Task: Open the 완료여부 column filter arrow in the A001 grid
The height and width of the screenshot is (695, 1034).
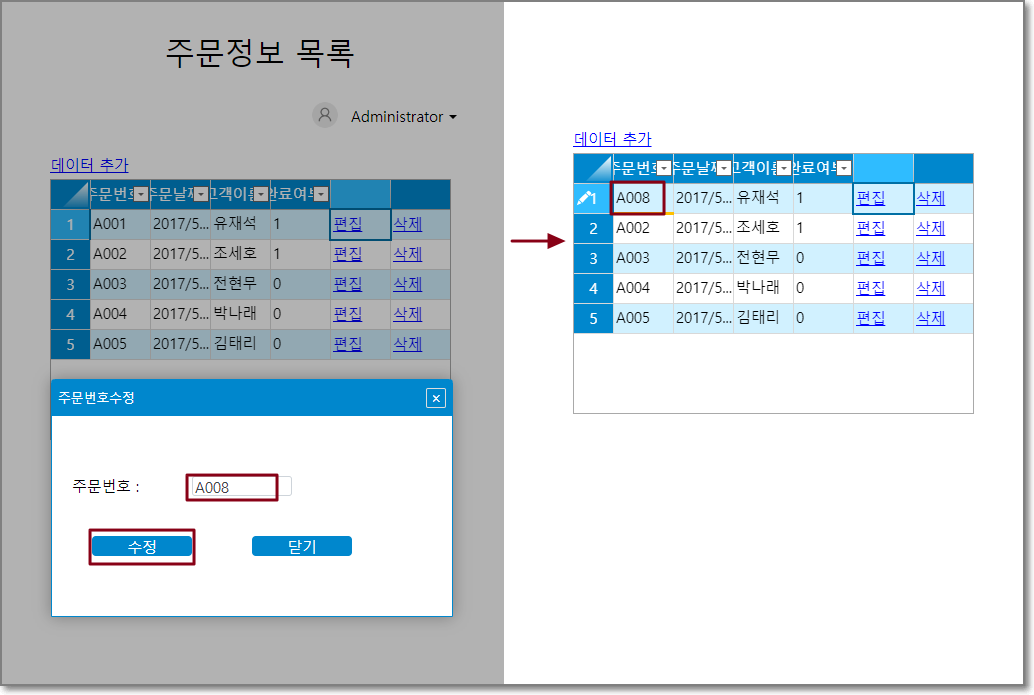Action: pyautogui.click(x=321, y=194)
